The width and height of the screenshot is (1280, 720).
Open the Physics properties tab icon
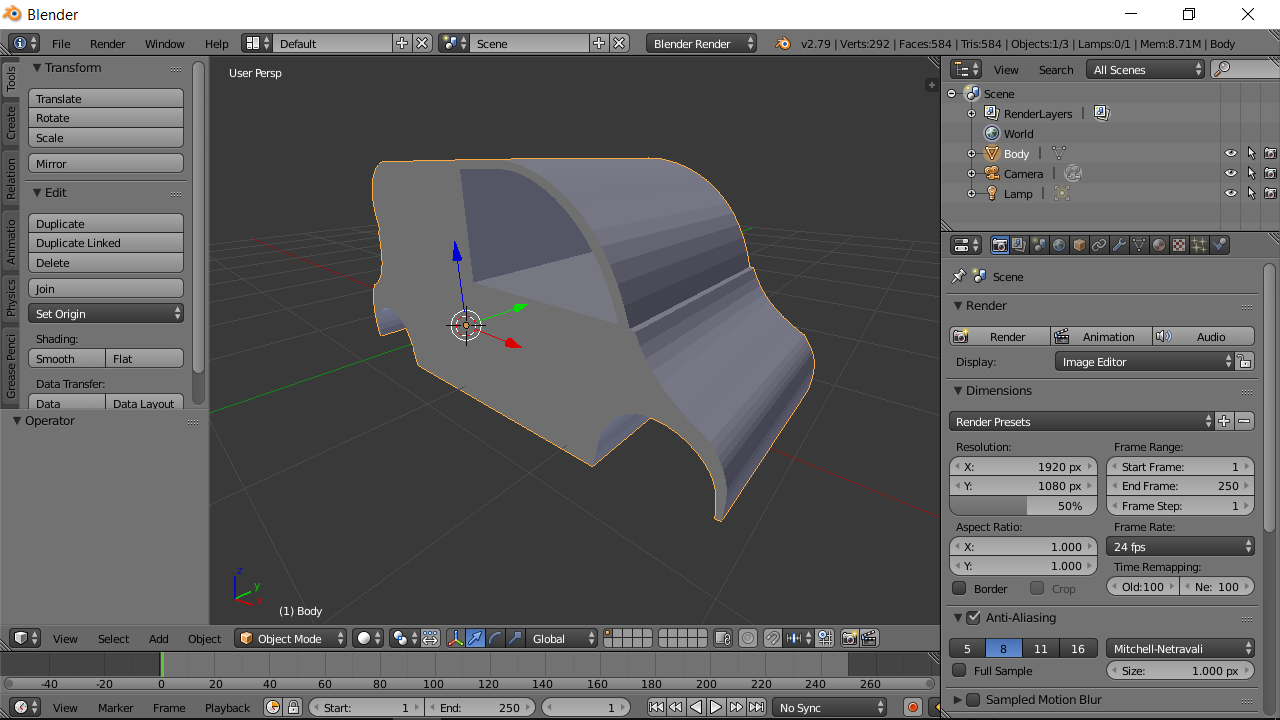[1219, 245]
